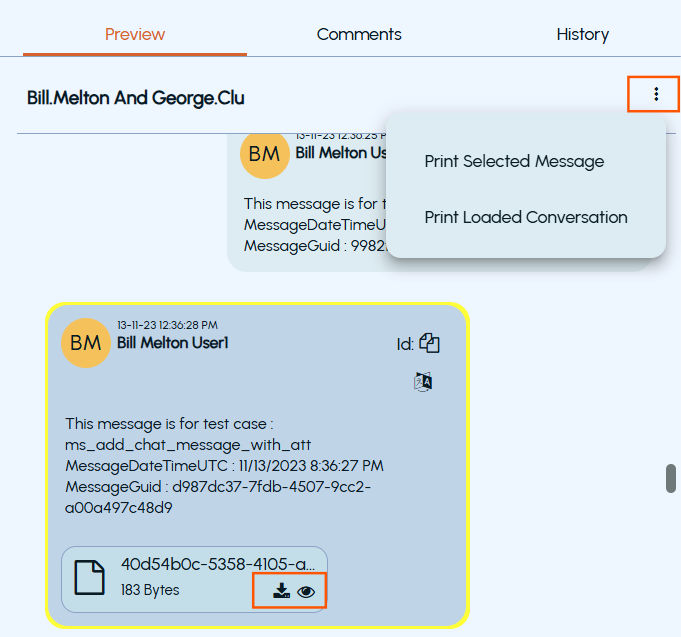Open the three-dot options menu
Image resolution: width=681 pixels, height=637 pixels.
656,94
